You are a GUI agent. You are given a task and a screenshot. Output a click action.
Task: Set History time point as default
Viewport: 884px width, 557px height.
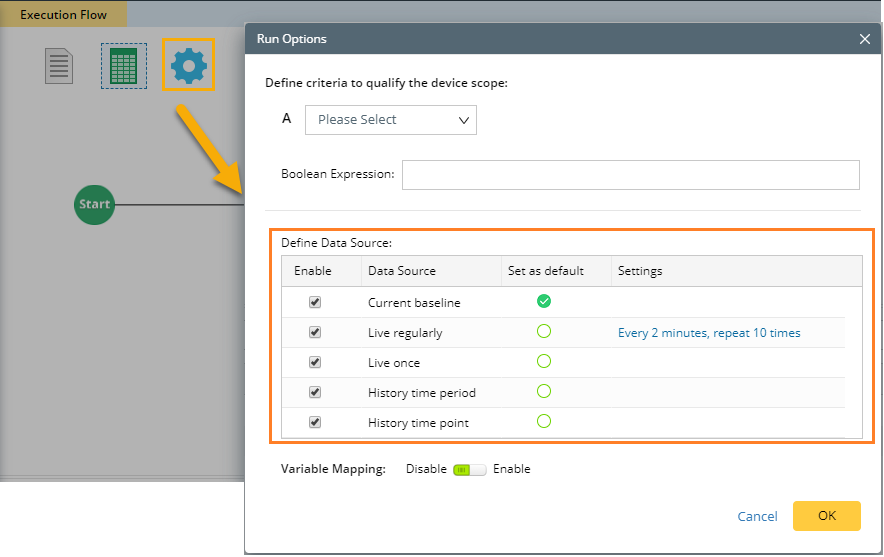click(544, 421)
